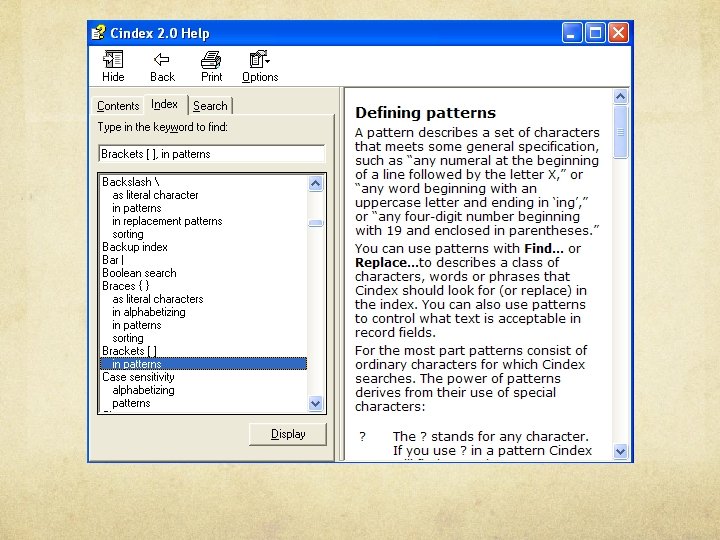Click the Hide toolbar icon

pyautogui.click(x=113, y=66)
